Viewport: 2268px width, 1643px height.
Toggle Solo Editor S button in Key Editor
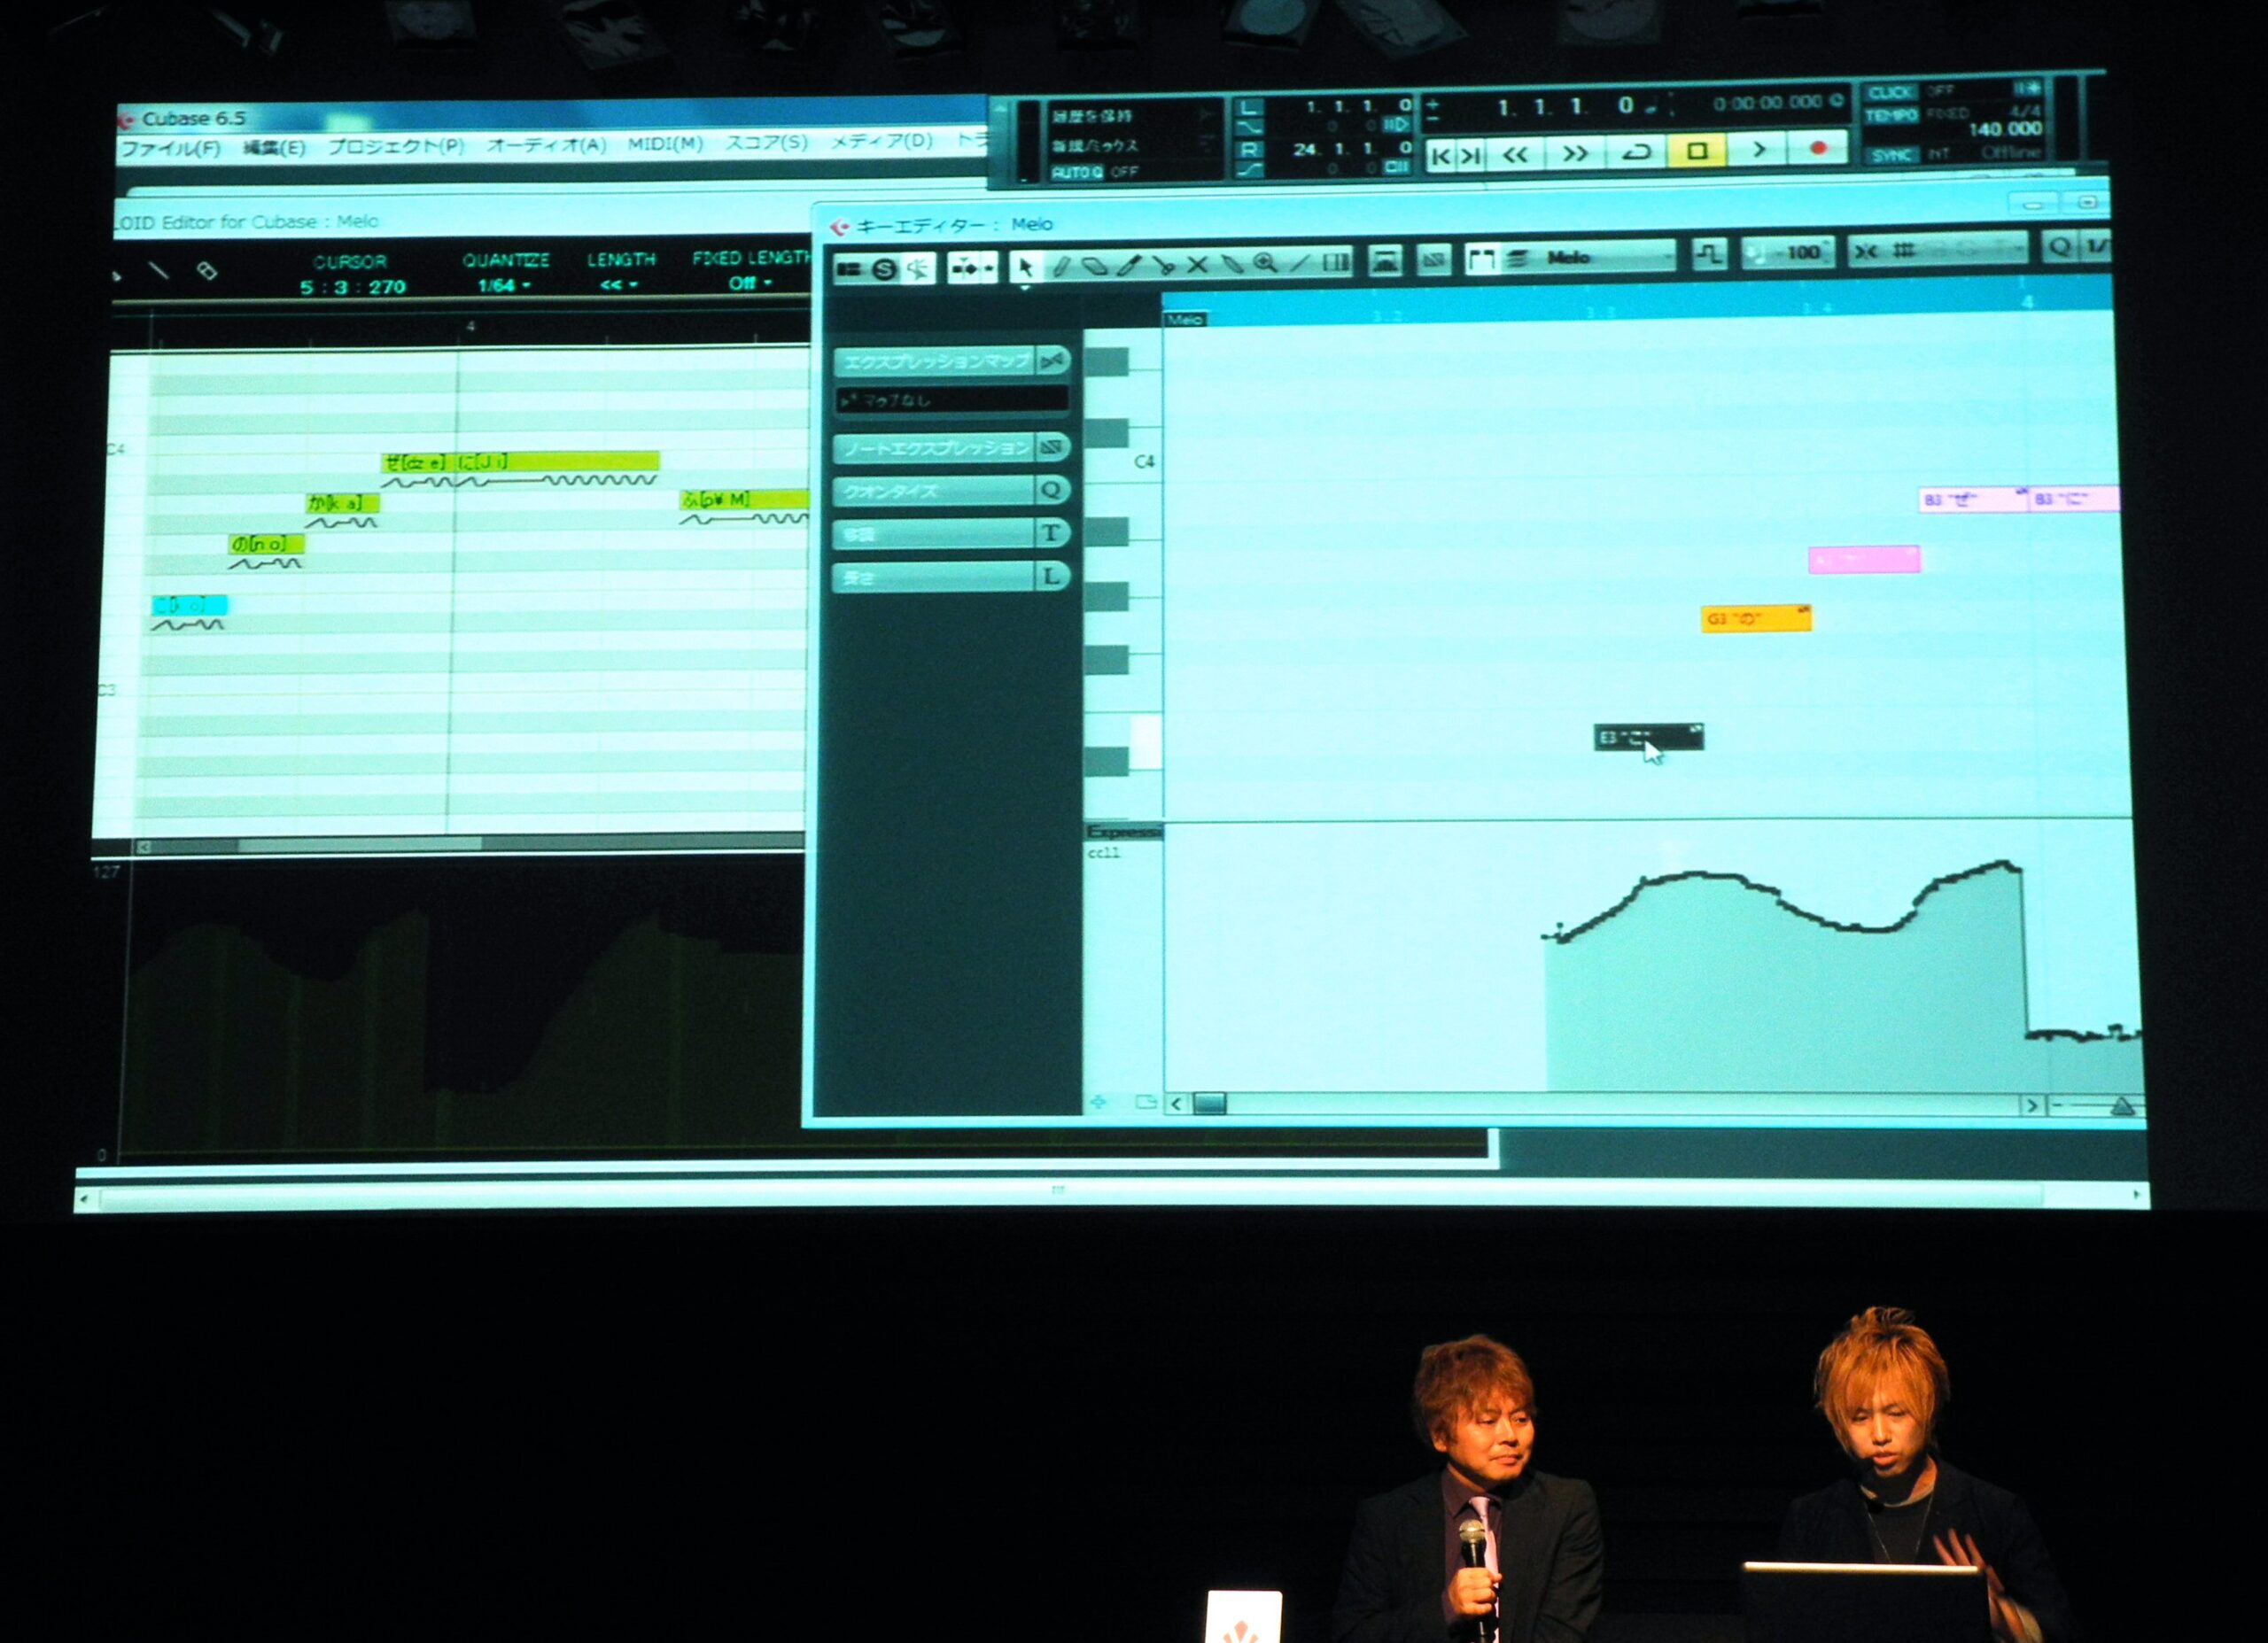tap(883, 269)
